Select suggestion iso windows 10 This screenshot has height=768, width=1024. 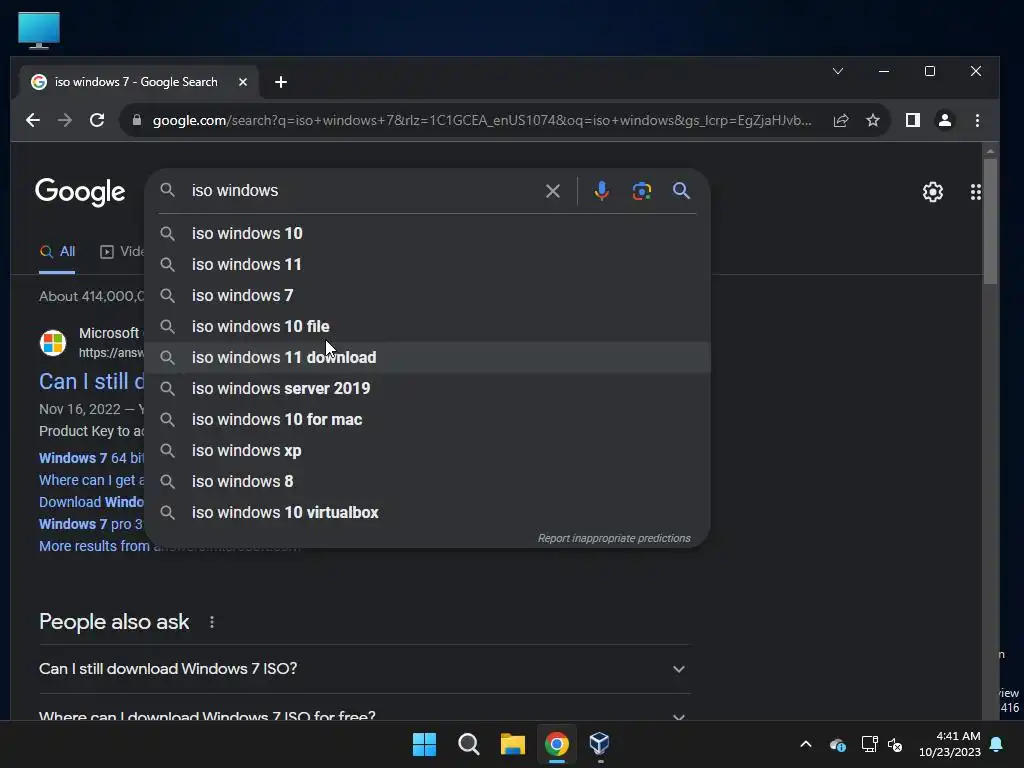pos(427,233)
